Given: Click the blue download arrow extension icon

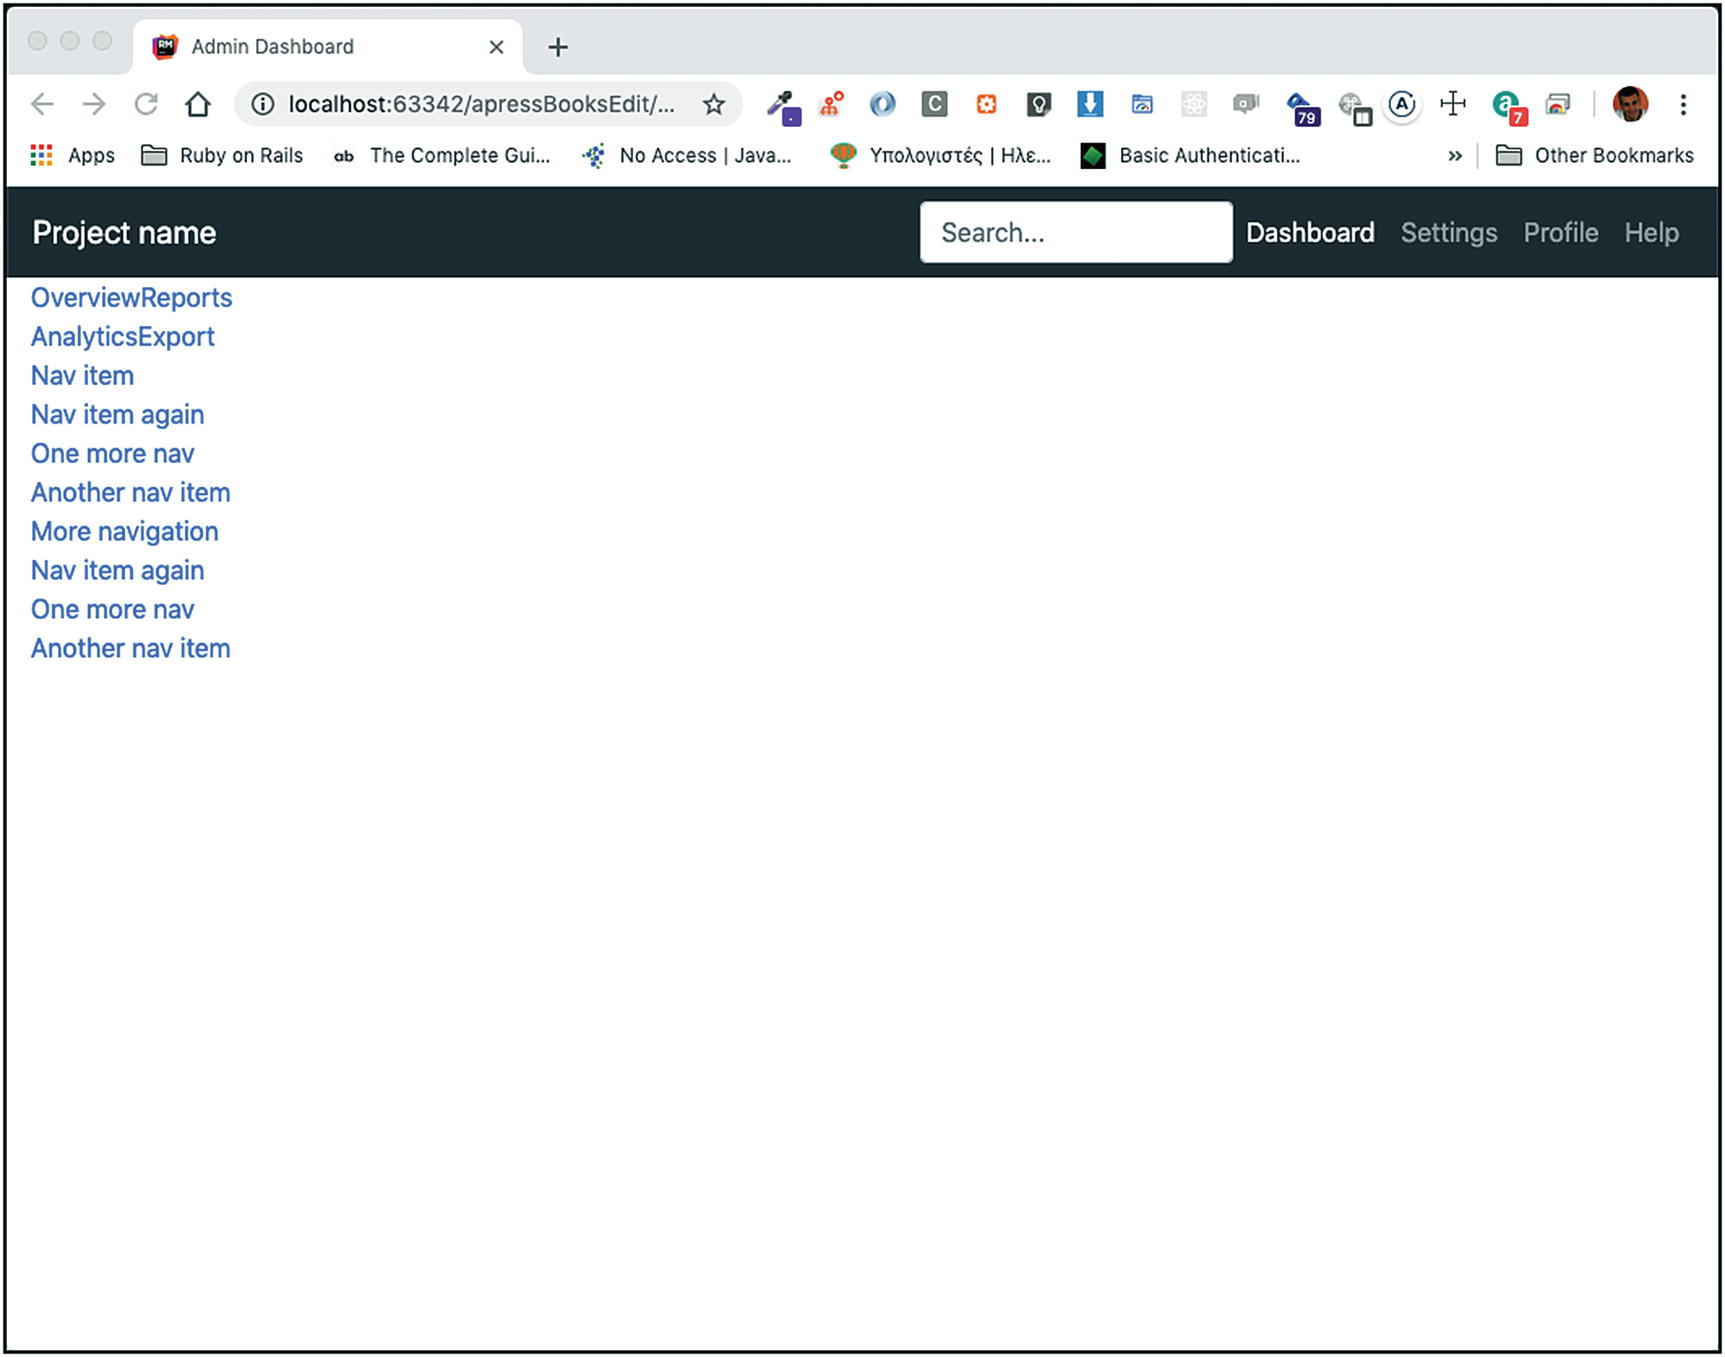Looking at the screenshot, I should (x=1089, y=104).
